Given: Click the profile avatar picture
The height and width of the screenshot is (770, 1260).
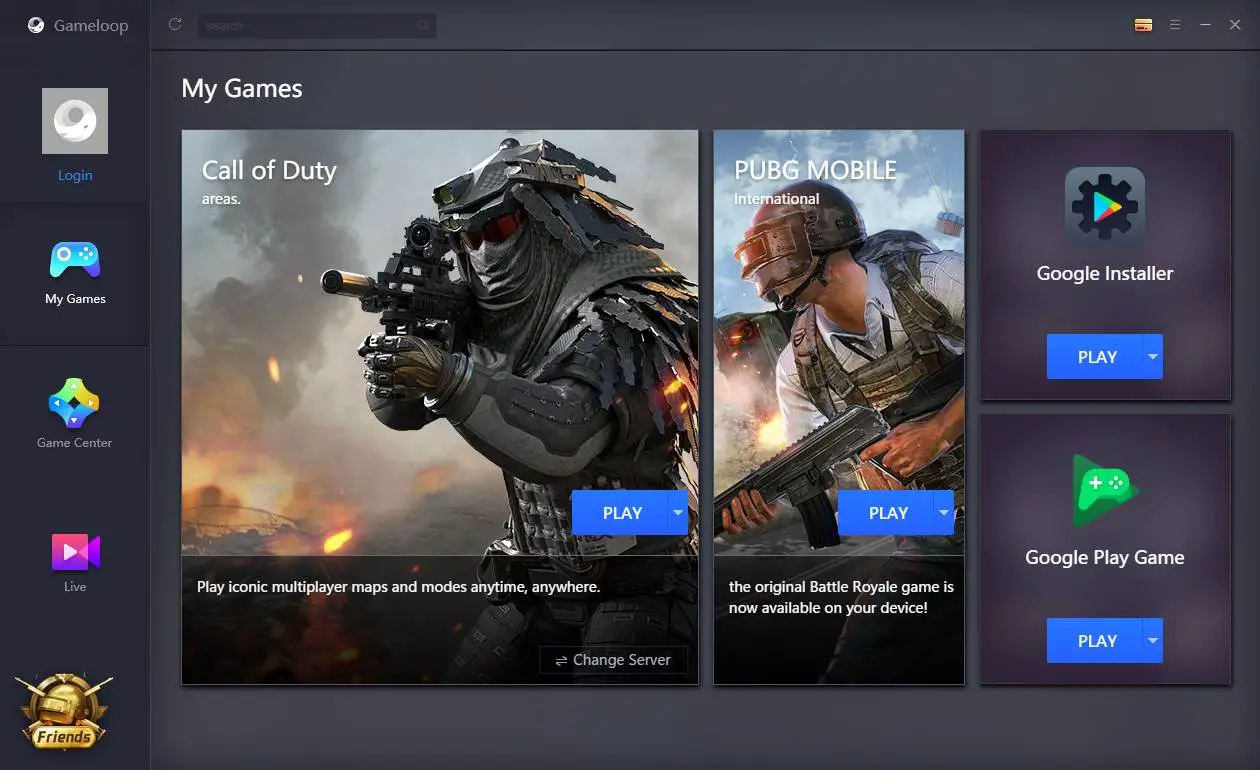Looking at the screenshot, I should coord(75,121).
